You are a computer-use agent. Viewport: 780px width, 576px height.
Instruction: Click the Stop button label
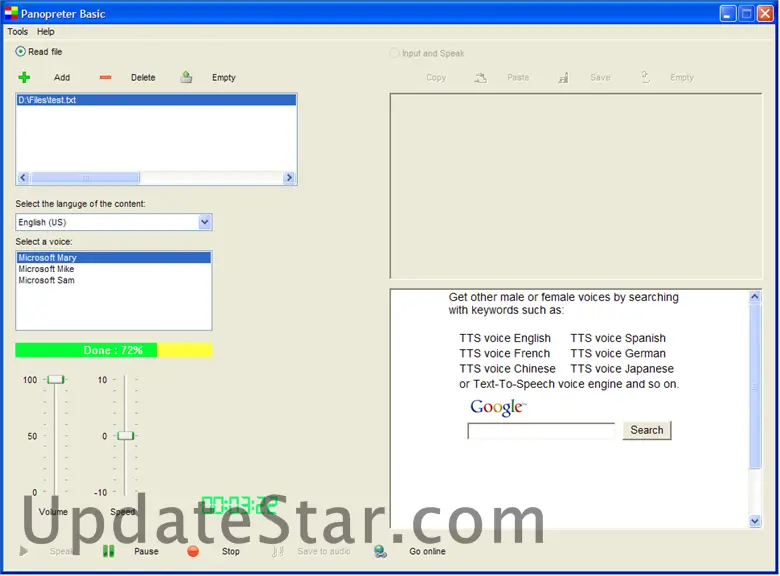(230, 551)
